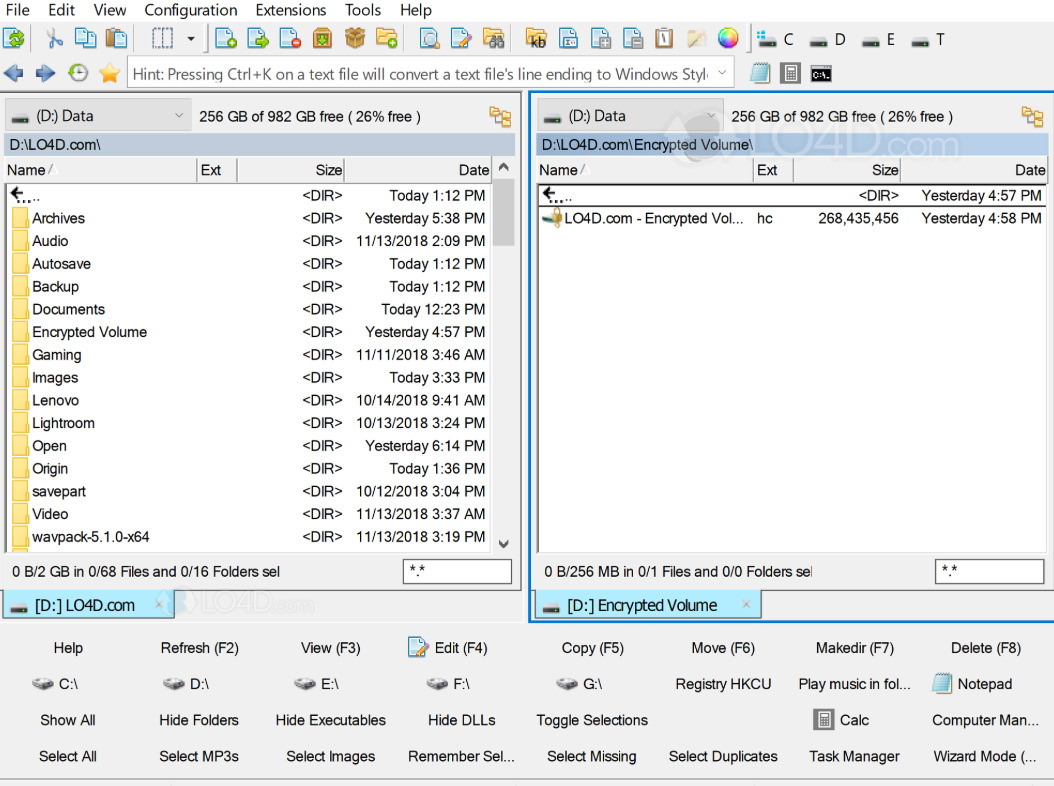
Task: Expand the right panel drive dropdown
Action: coord(711,116)
